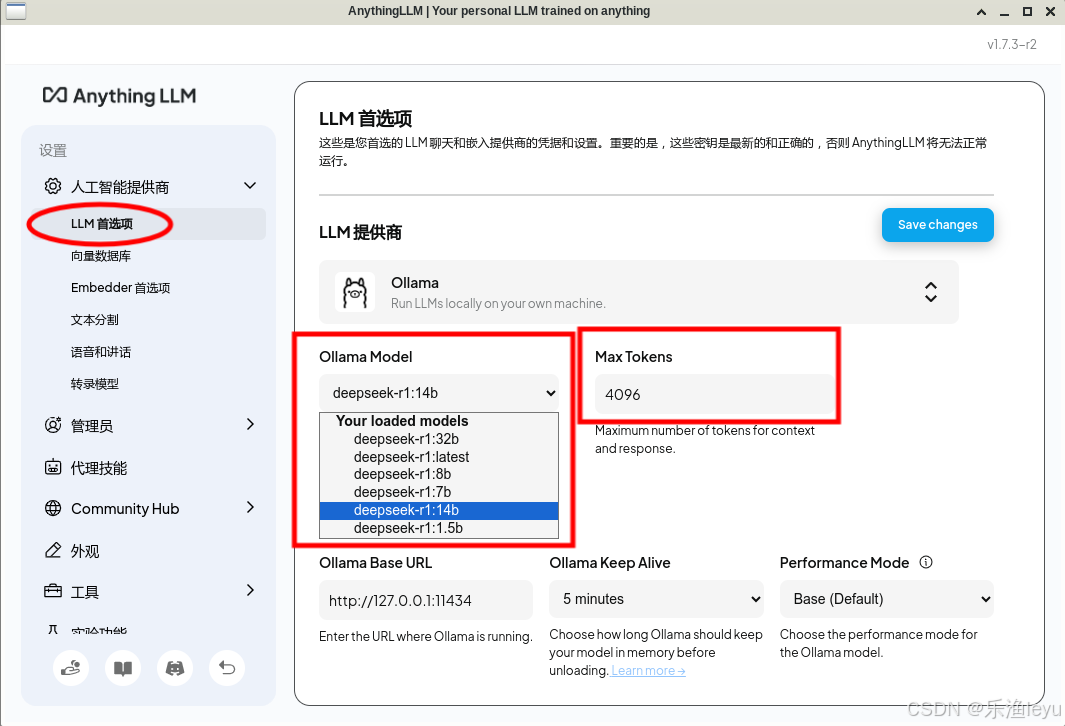The width and height of the screenshot is (1065, 726).
Task: Click the v1.7.3-r2 version text
Action: [1011, 44]
